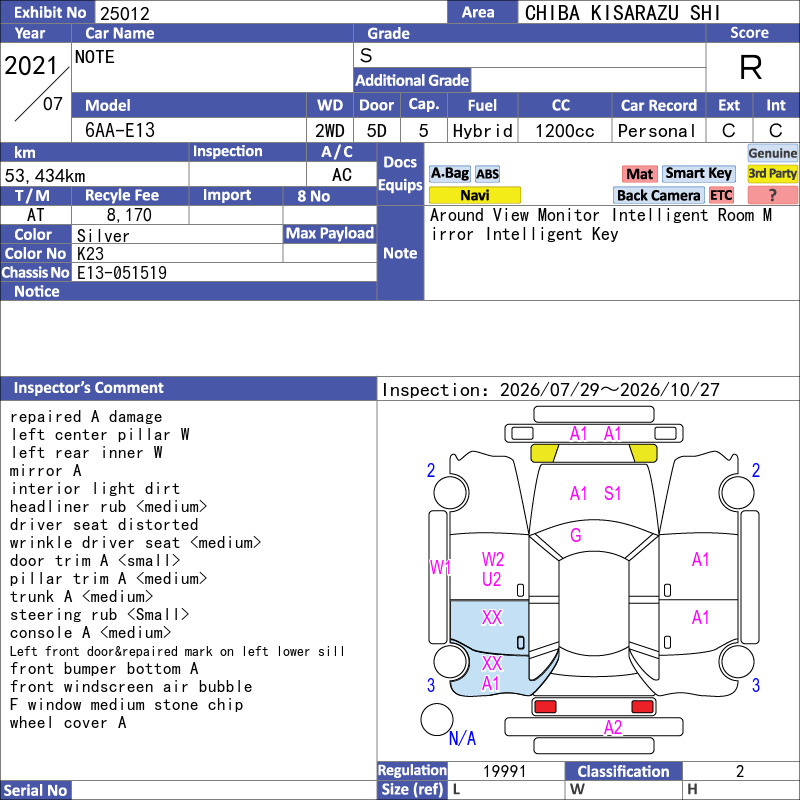Viewport: 800px width, 800px height.
Task: Click the area CHIBA KISARAZU SHI
Action: pyautogui.click(x=622, y=13)
